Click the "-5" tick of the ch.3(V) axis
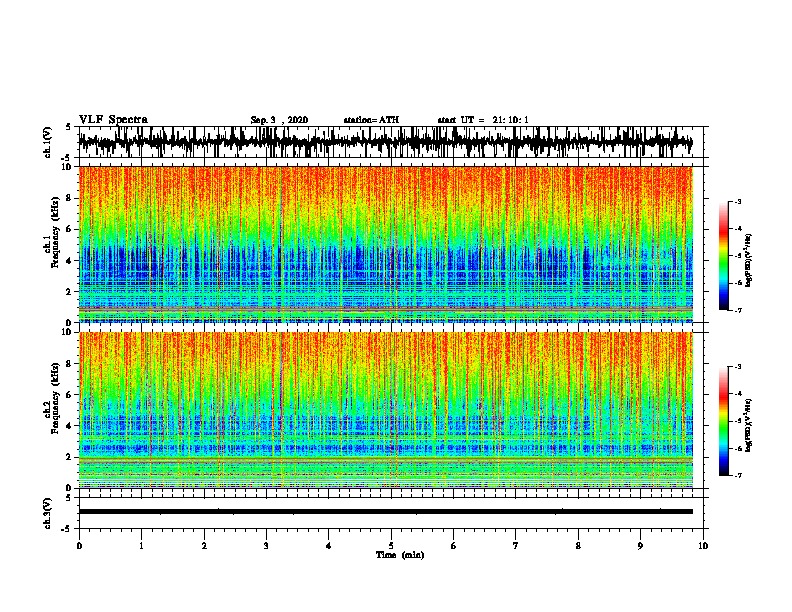 click(67, 529)
